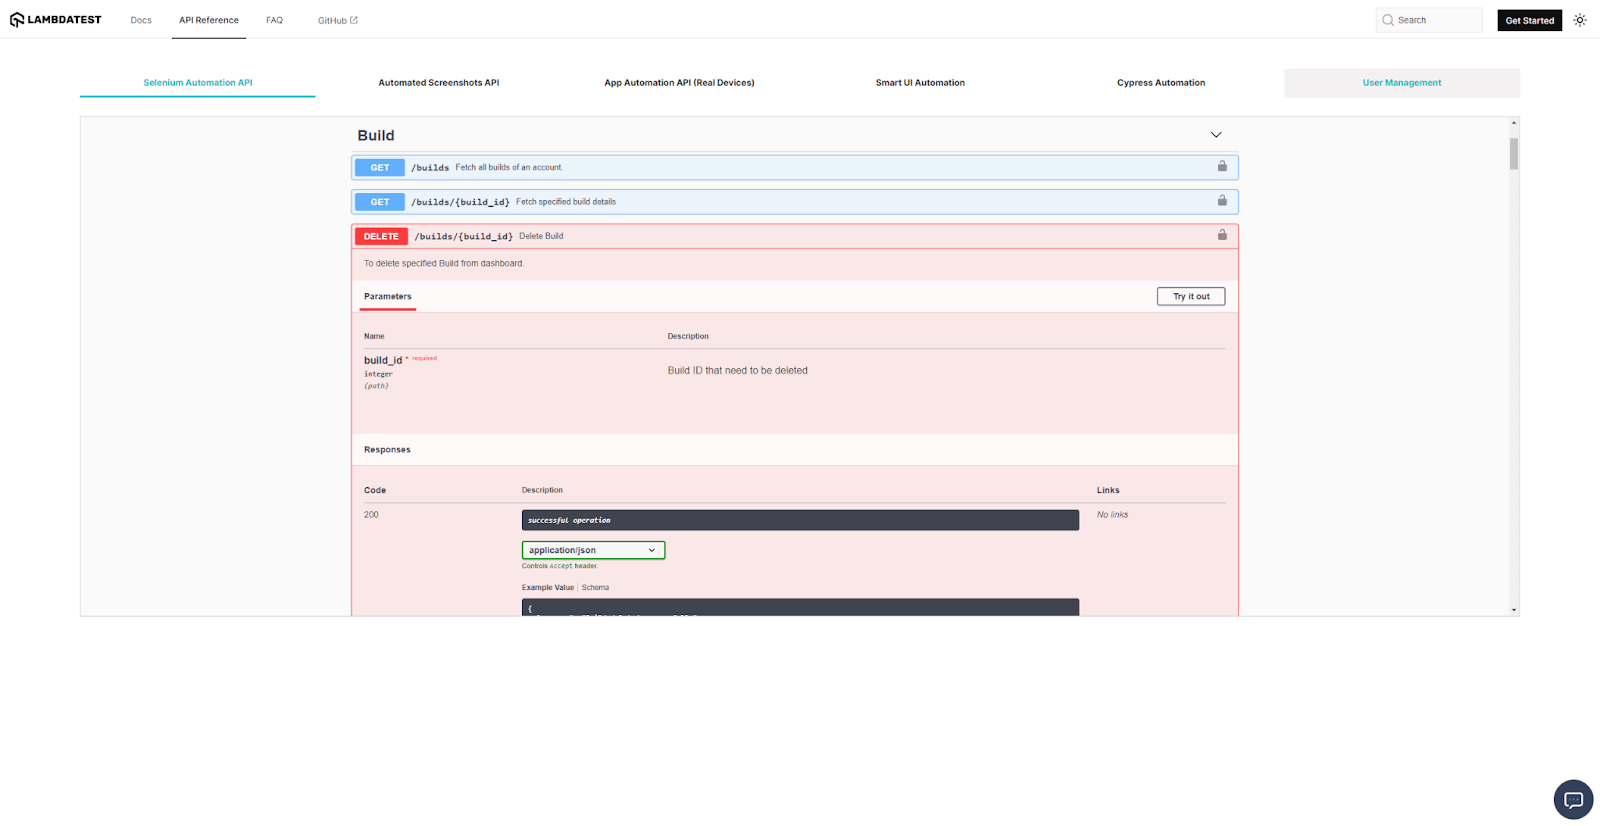1600x826 pixels.
Task: Click the lock icon on the DELETE row
Action: click(1222, 235)
